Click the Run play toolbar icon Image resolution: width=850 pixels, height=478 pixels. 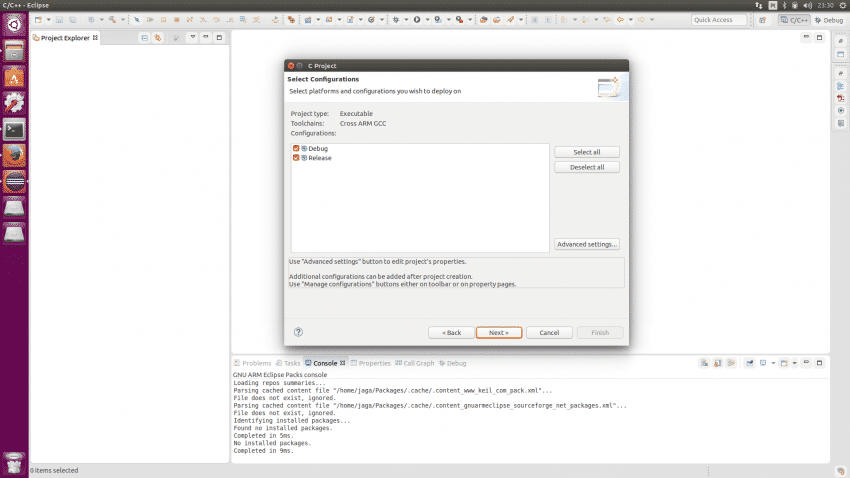click(x=417, y=20)
